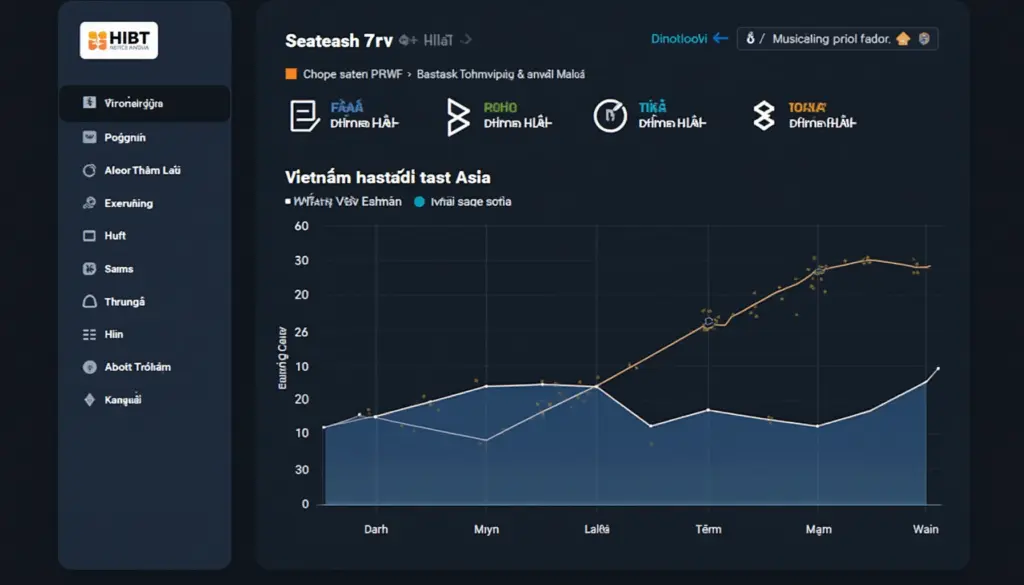Screen dimensions: 1024x585
Task: Open the Hiın list icon
Action: pos(89,334)
